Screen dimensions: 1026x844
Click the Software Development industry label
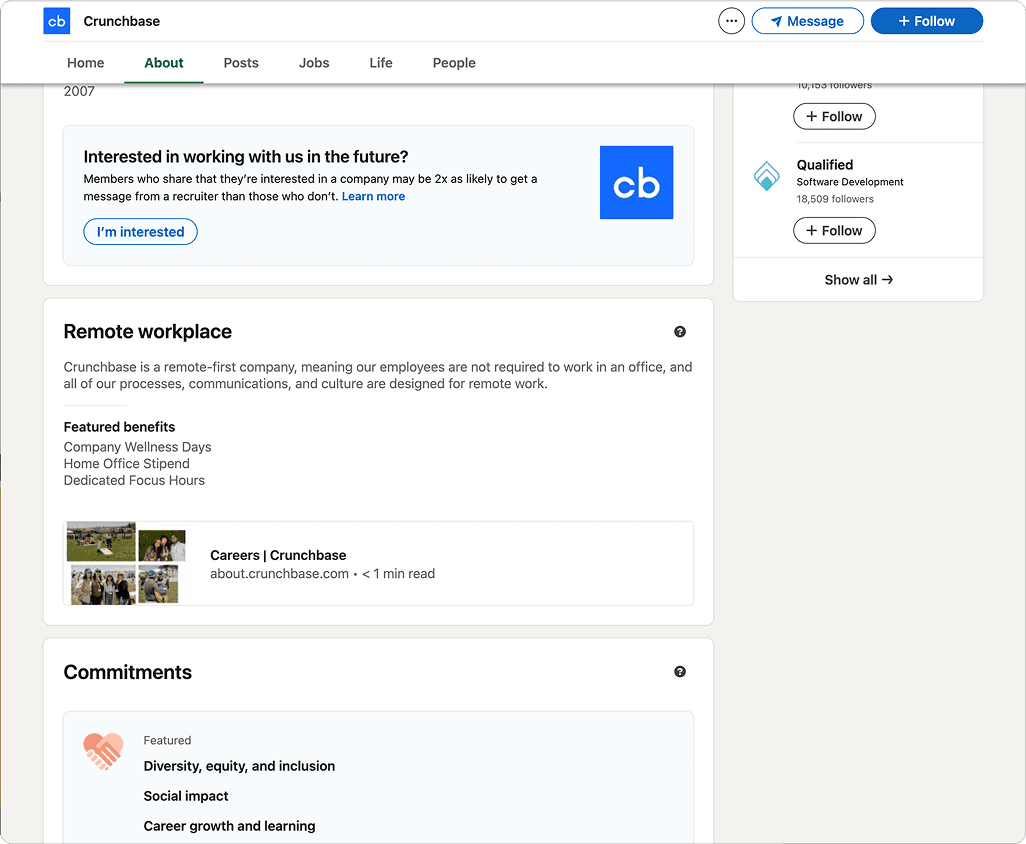coord(849,182)
